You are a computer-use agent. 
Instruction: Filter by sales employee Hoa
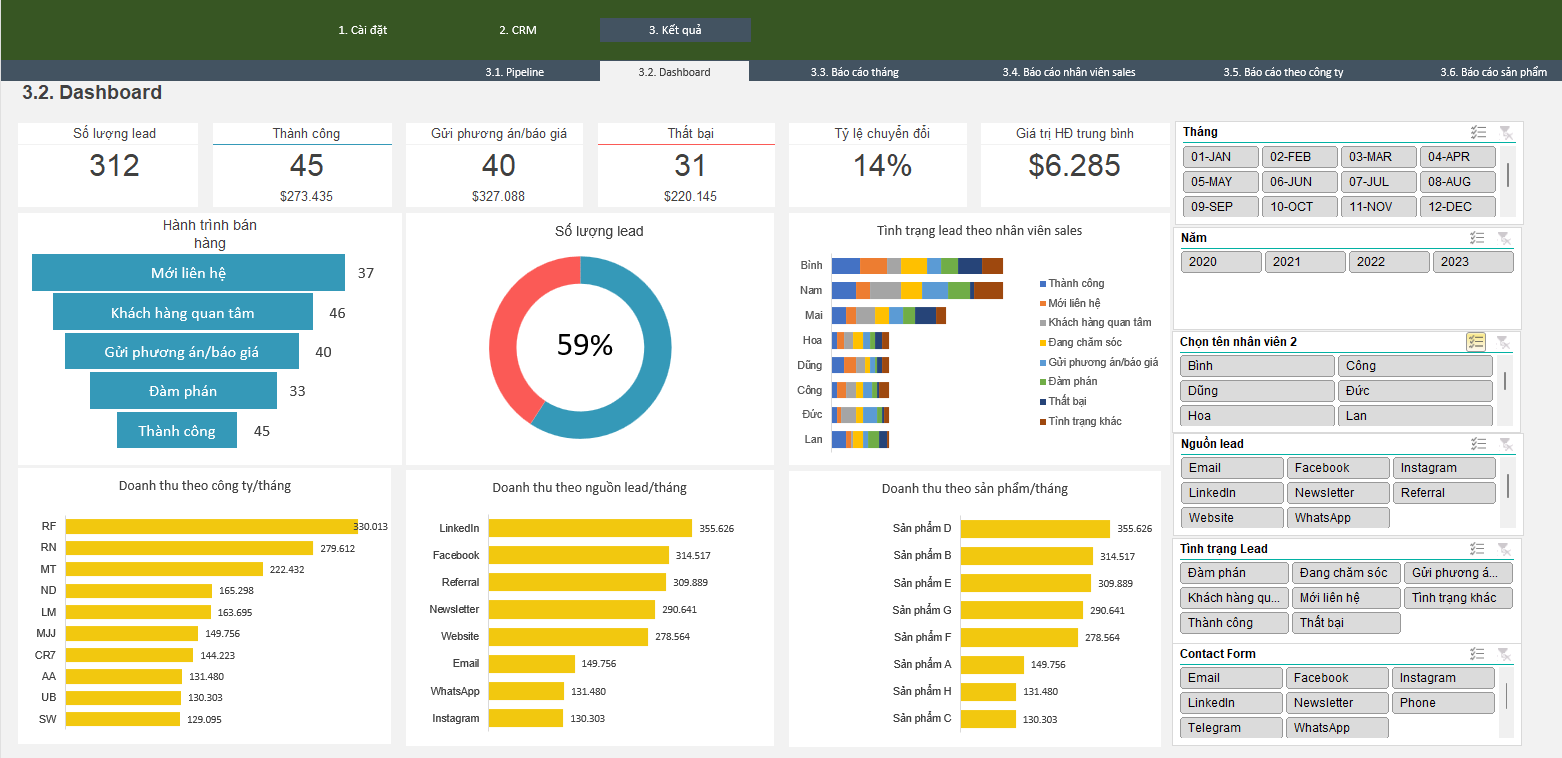1257,415
